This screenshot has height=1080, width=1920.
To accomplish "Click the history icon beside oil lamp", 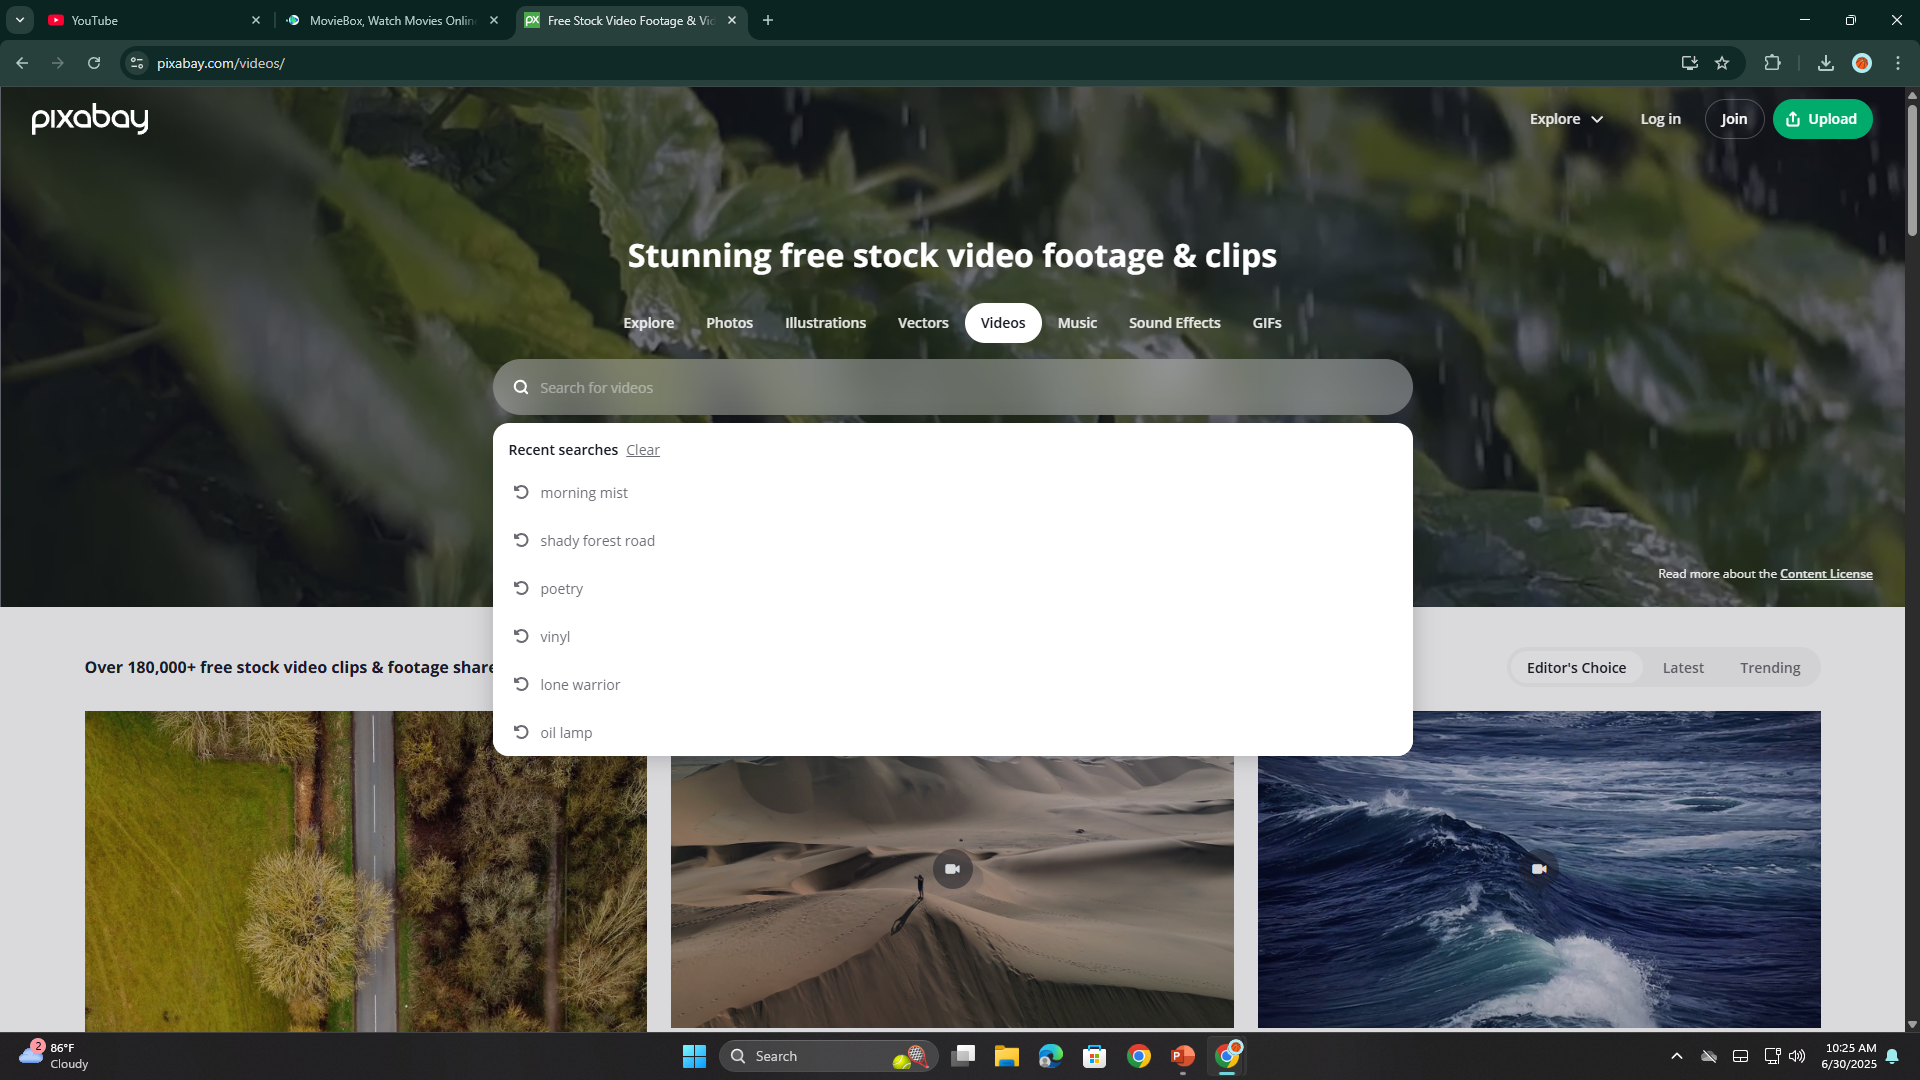I will [x=521, y=732].
